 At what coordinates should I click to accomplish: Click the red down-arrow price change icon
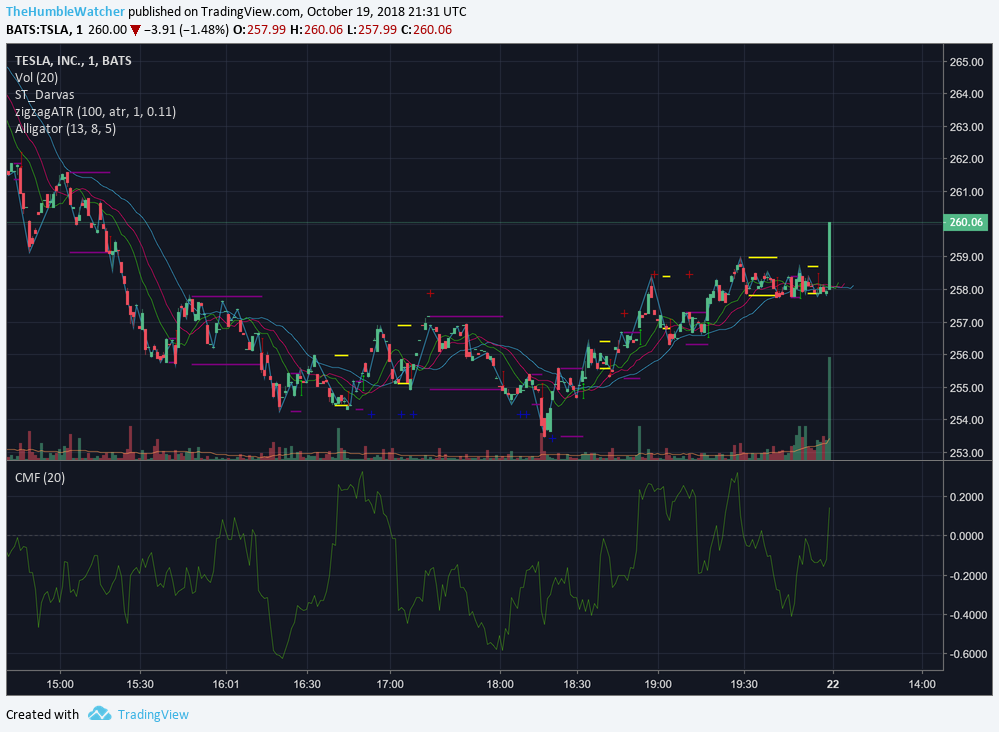(135, 30)
